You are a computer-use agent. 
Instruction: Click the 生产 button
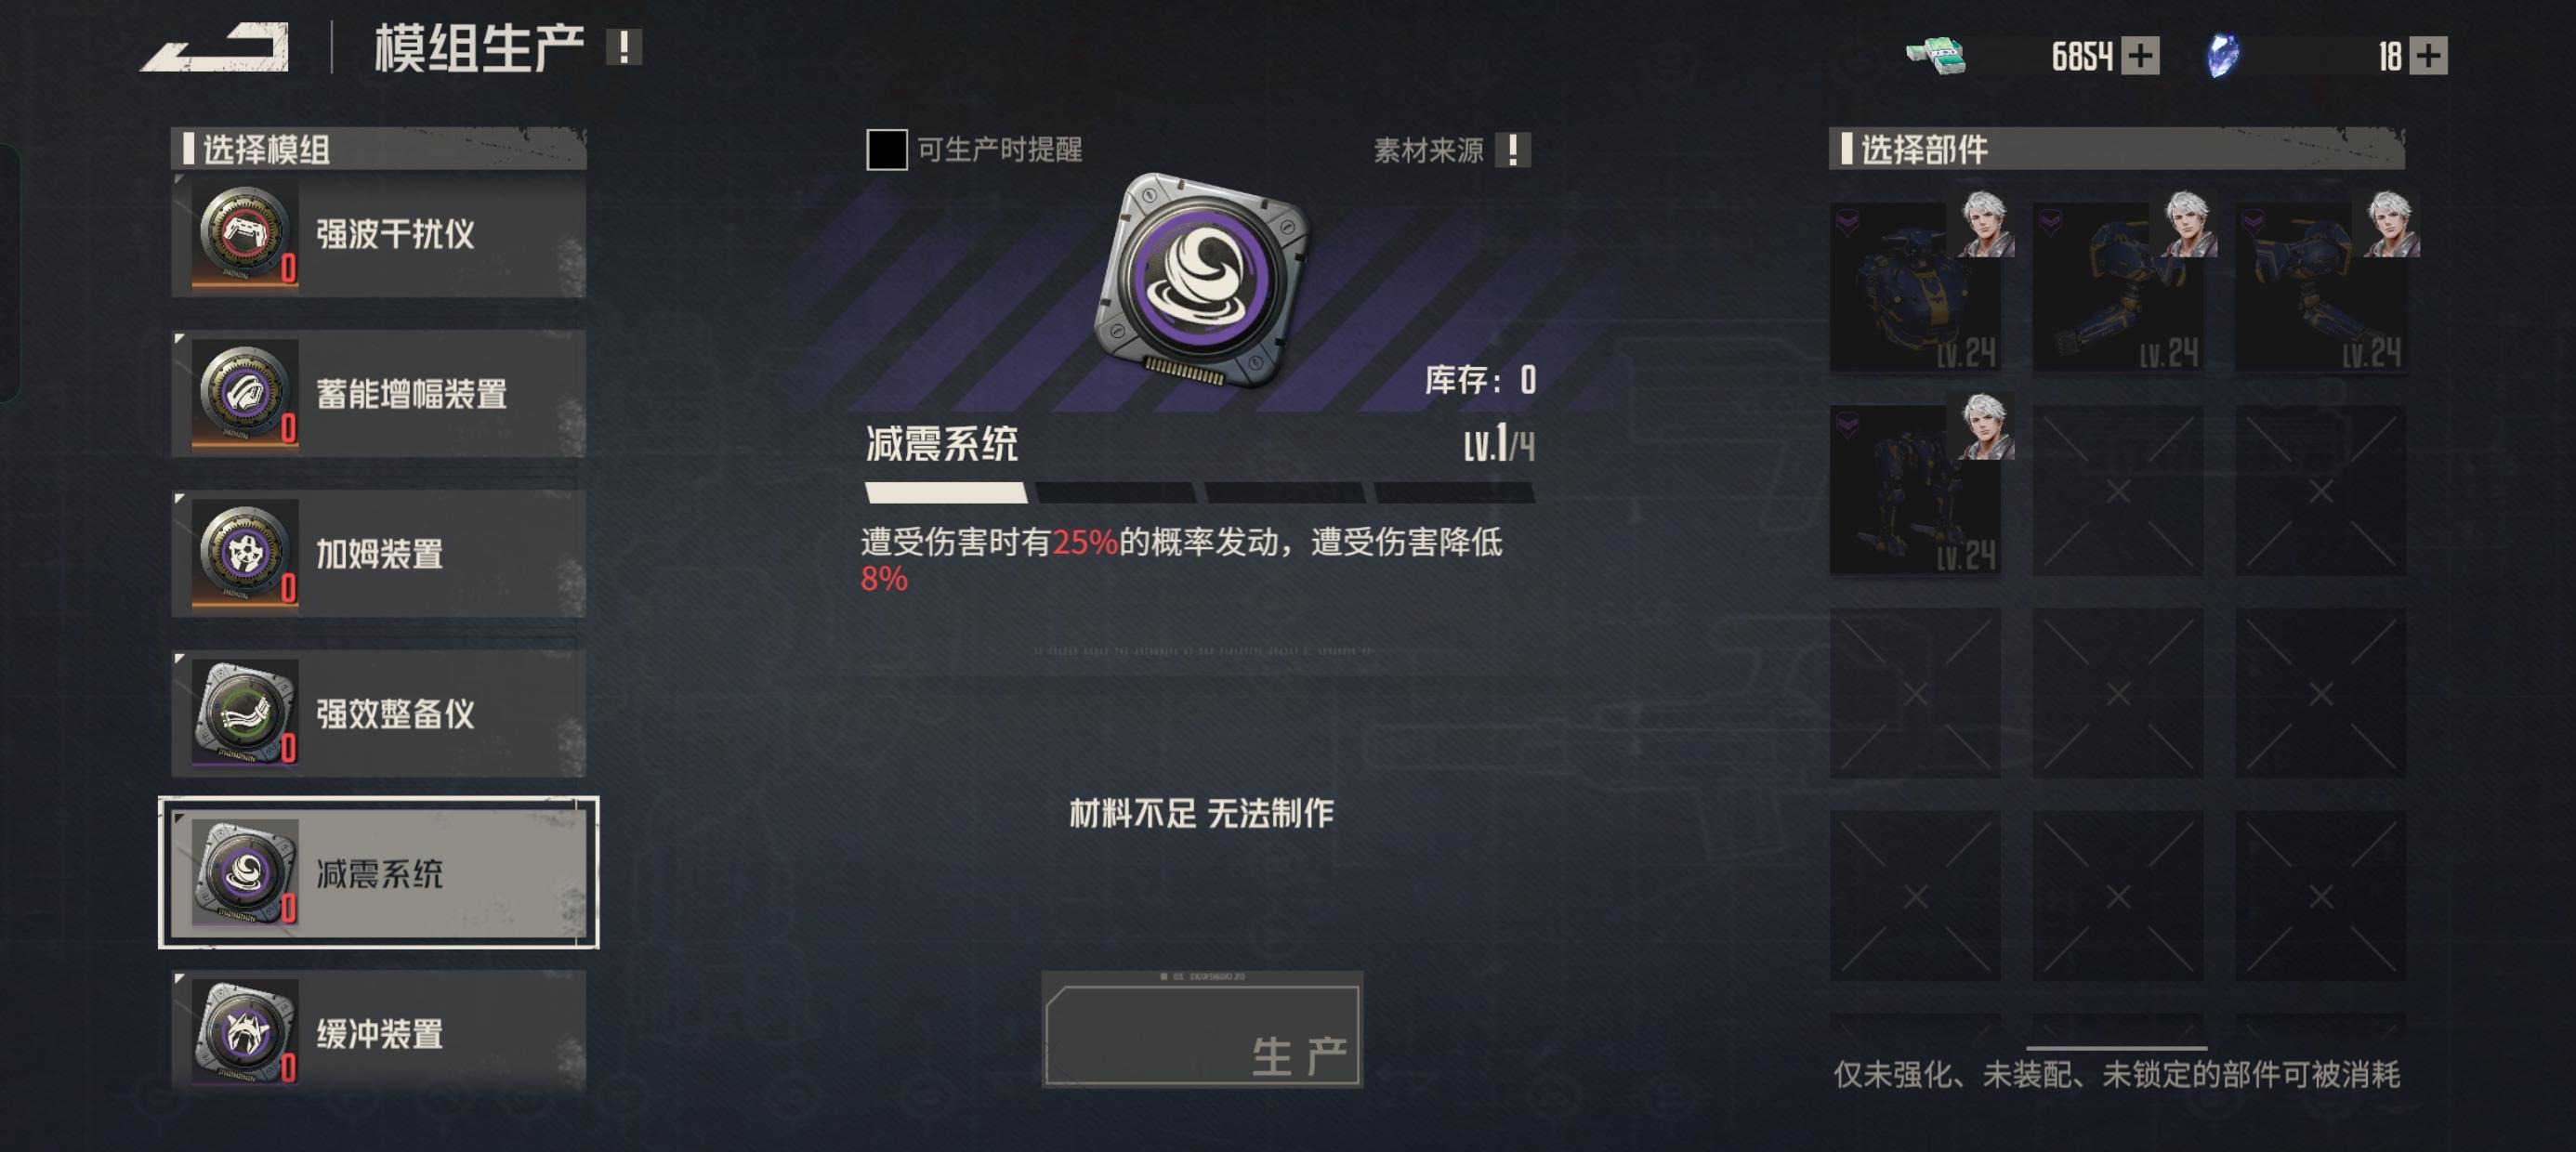pos(1202,1030)
